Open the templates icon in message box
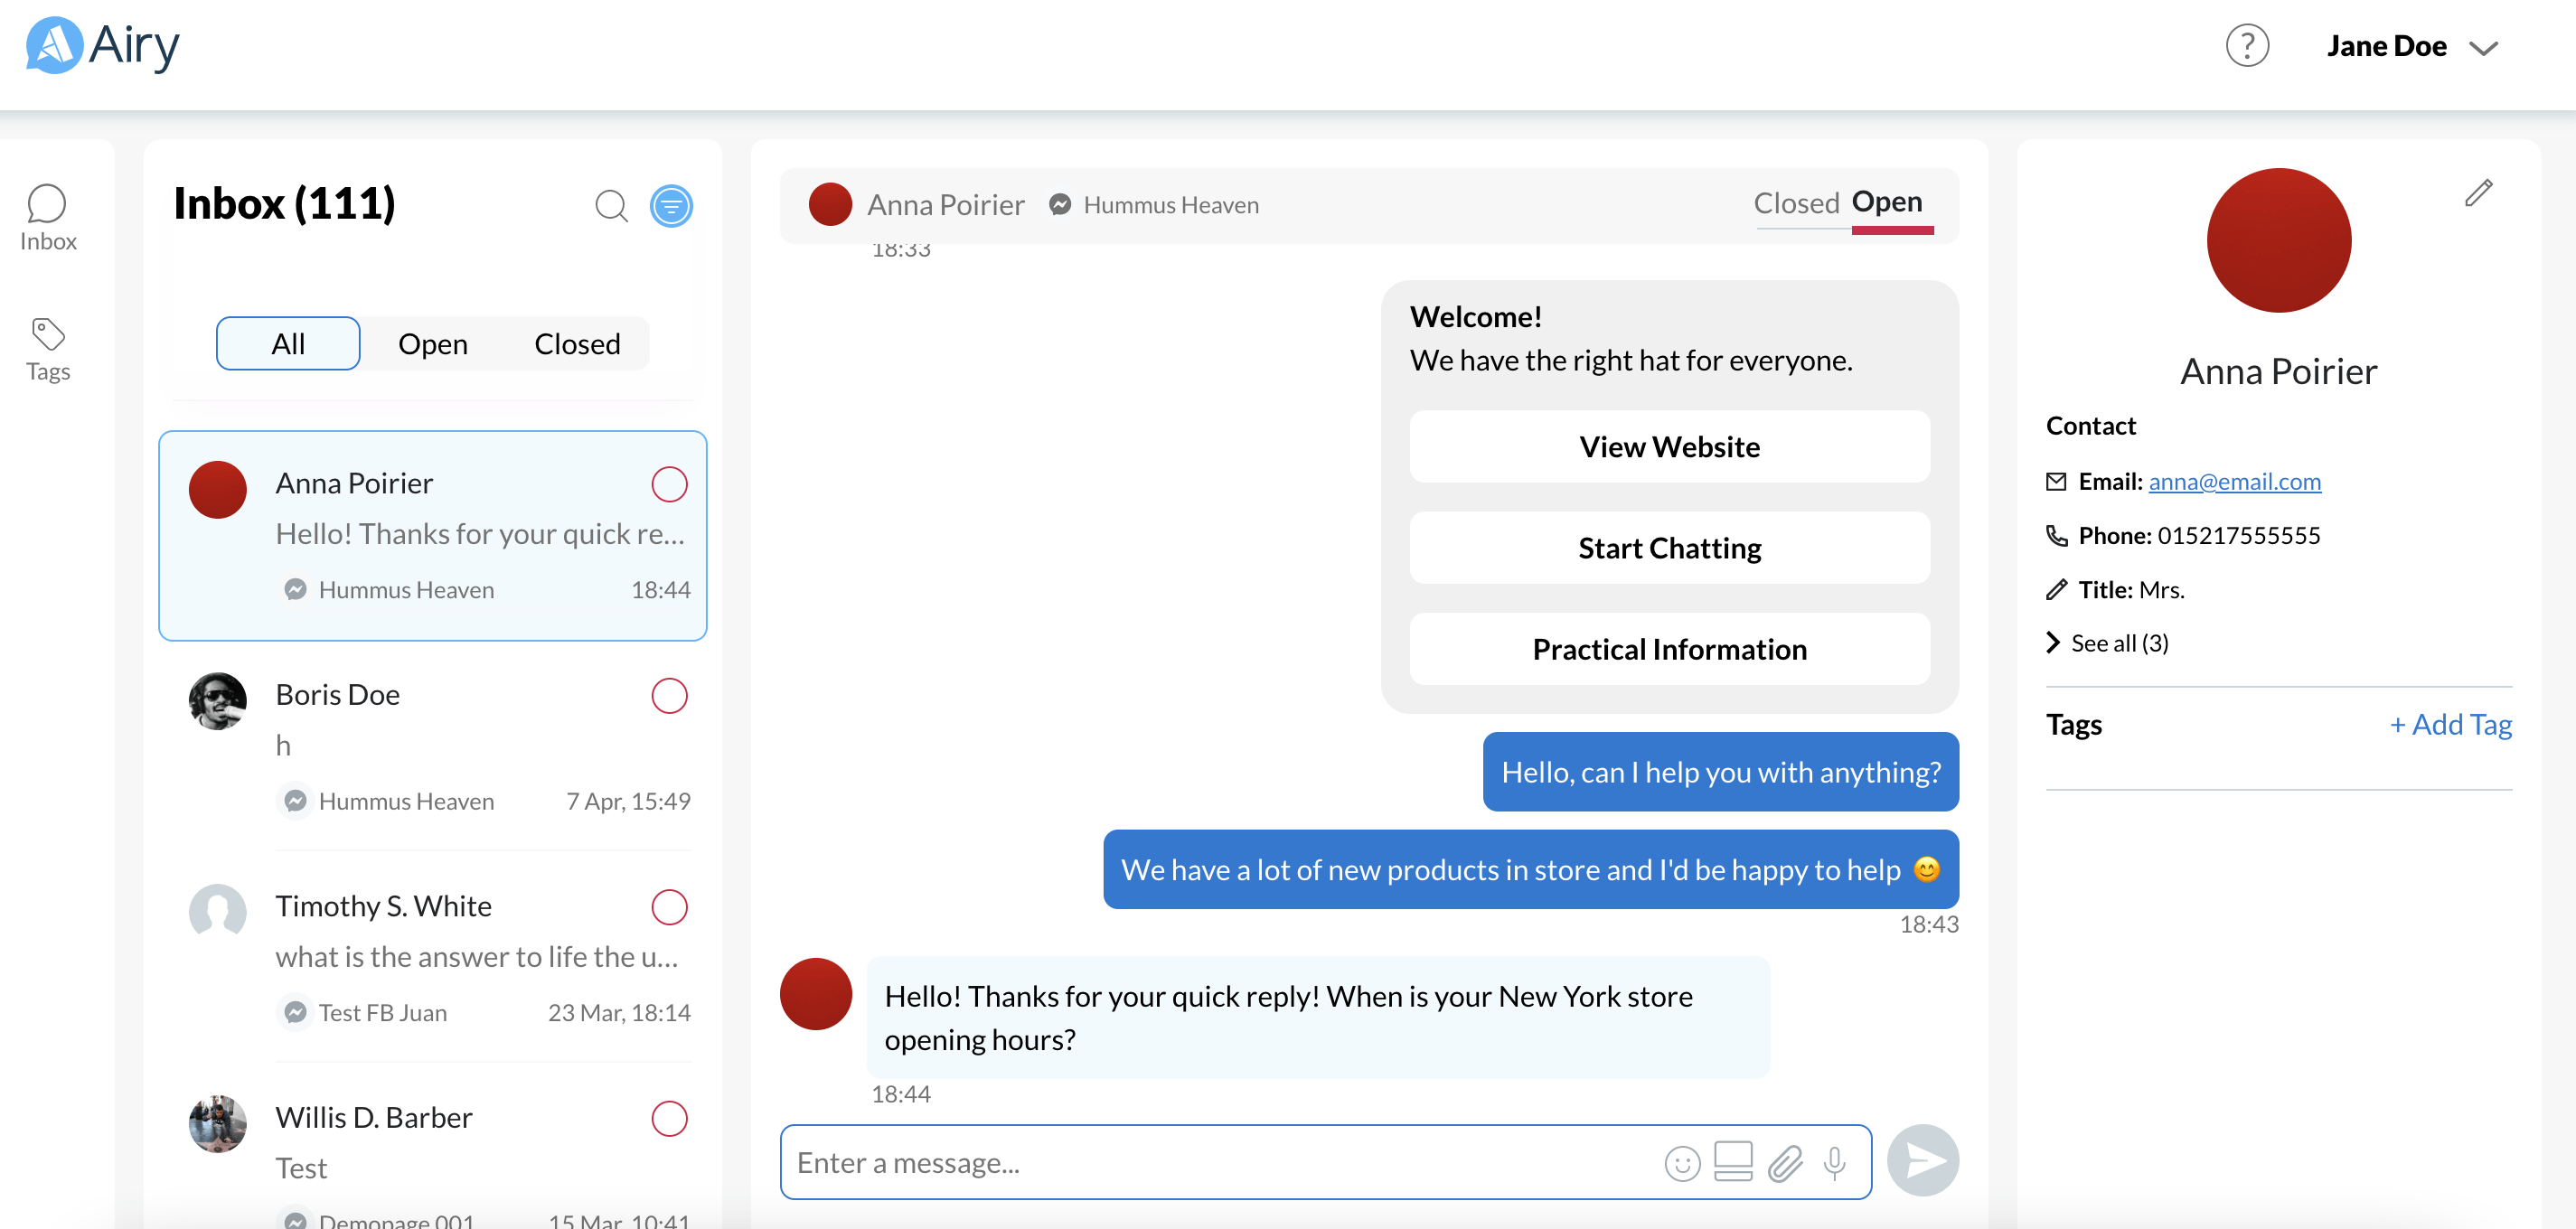Screen dimensions: 2576x1229 coord(1733,1161)
